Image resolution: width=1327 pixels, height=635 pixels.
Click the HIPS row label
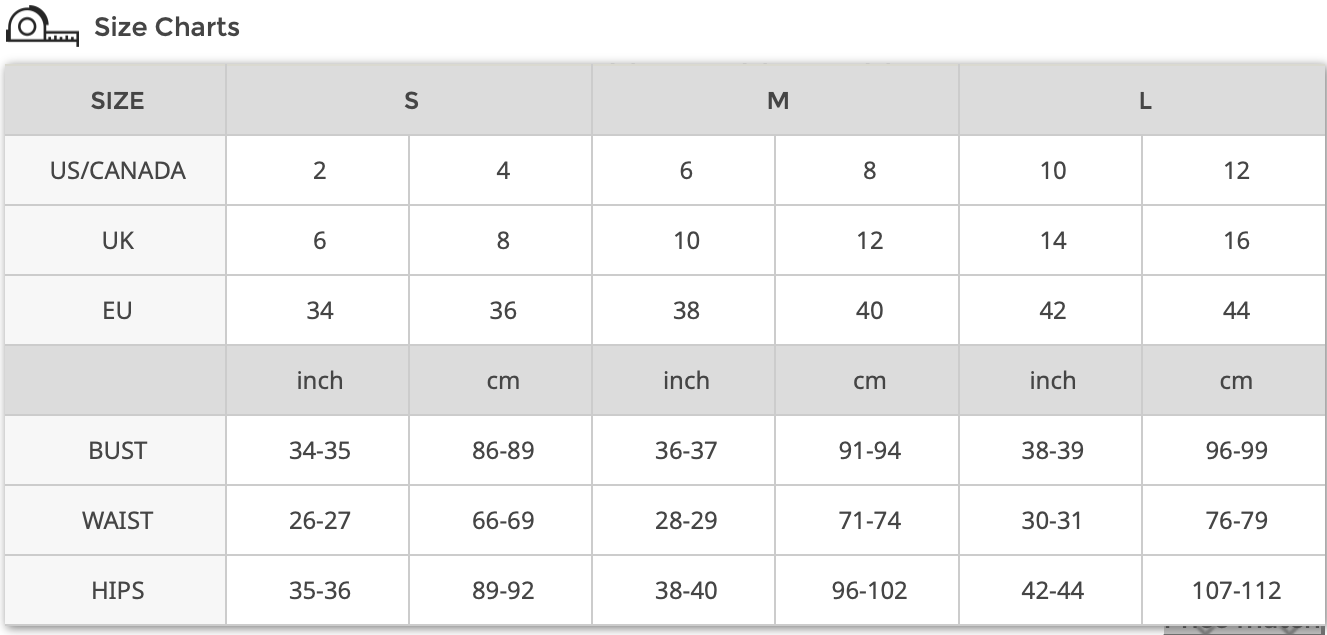[117, 591]
